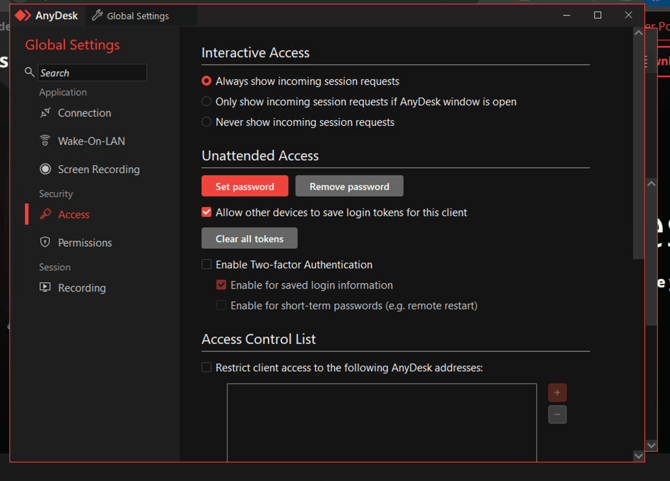Click the Session section label
This screenshot has width=670, height=481.
coord(55,267)
